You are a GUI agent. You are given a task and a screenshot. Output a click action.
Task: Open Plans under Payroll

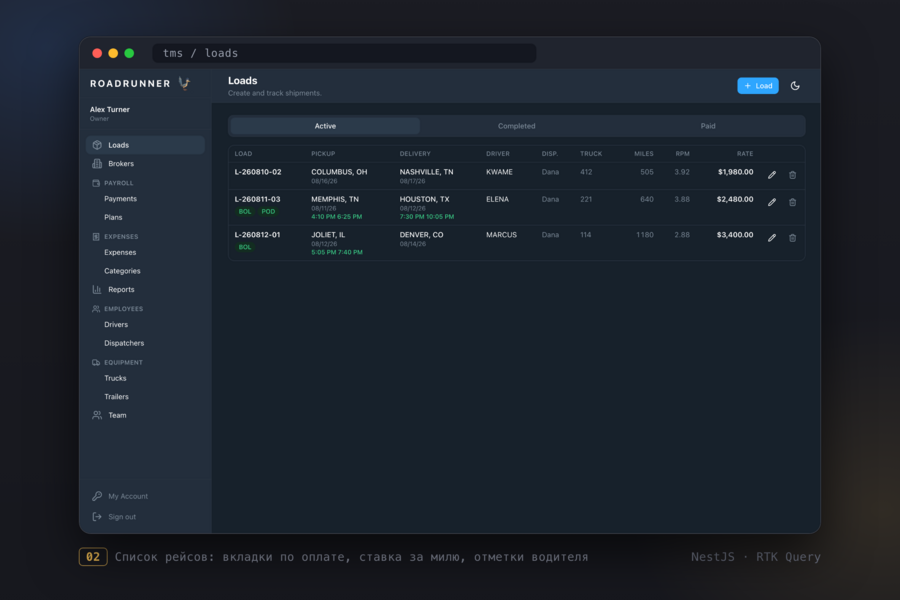pos(113,217)
